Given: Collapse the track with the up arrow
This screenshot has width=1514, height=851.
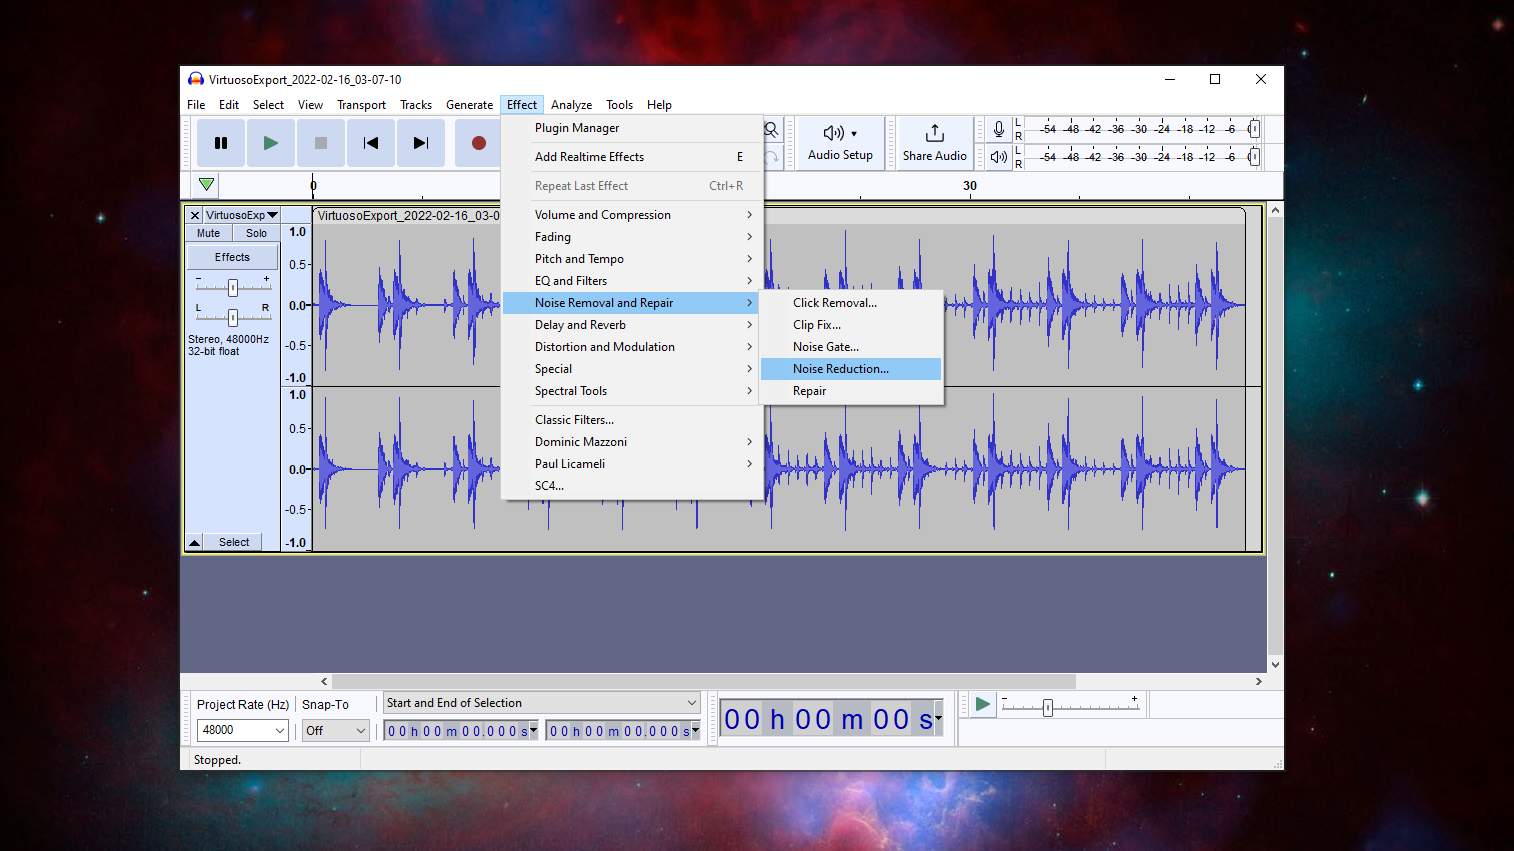Looking at the screenshot, I should click(x=194, y=541).
